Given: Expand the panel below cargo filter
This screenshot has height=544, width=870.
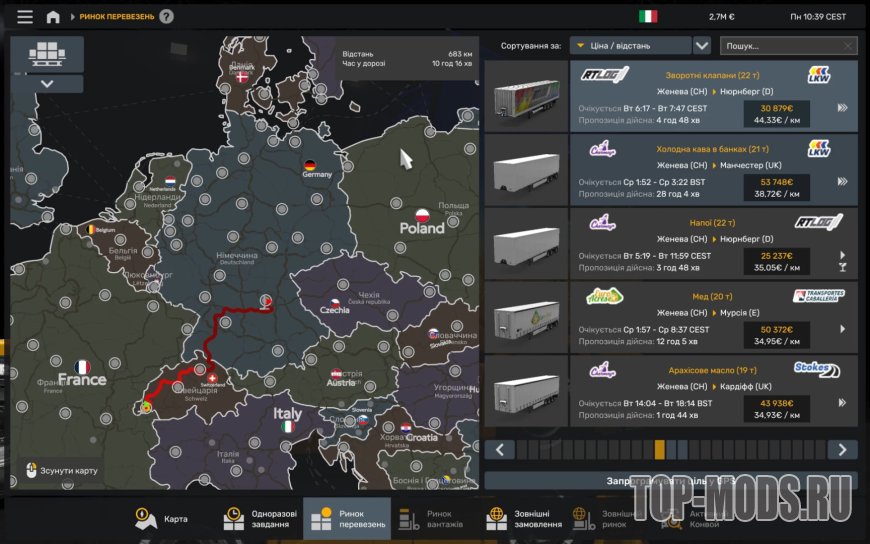Looking at the screenshot, I should click(x=47, y=84).
